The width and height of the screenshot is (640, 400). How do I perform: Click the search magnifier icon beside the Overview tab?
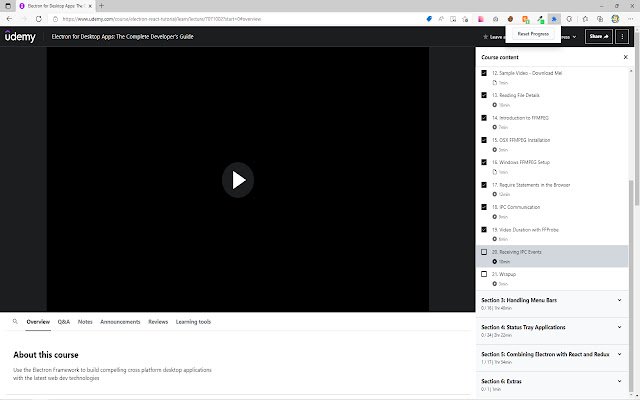pyautogui.click(x=15, y=322)
